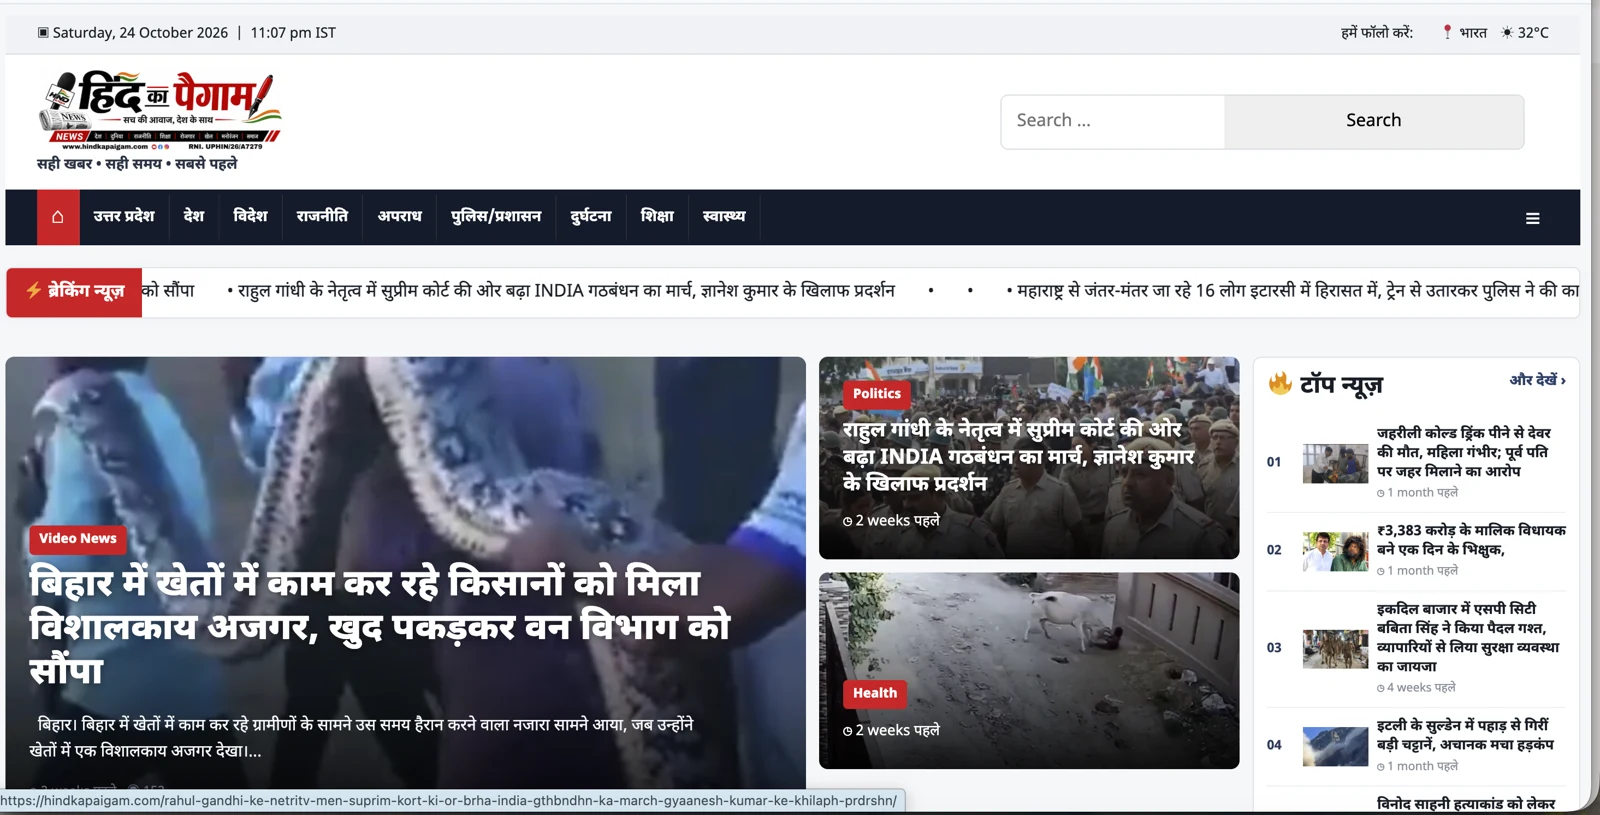Click the Video News category tag
Viewport: 1600px width, 815px height.
point(78,539)
